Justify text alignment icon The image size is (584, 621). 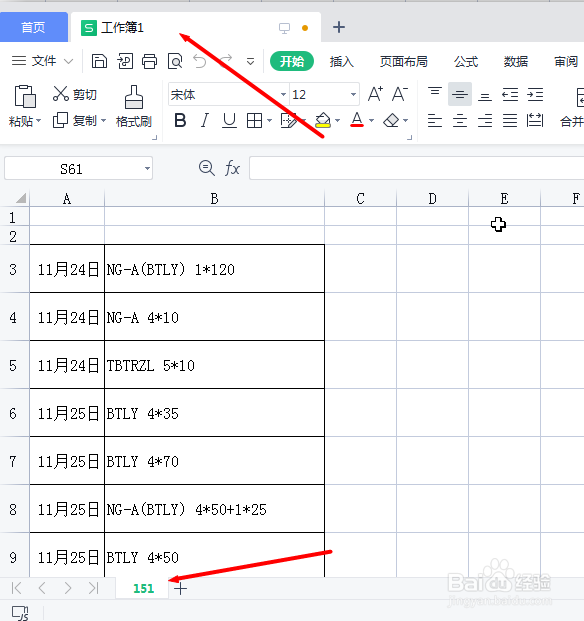point(510,120)
